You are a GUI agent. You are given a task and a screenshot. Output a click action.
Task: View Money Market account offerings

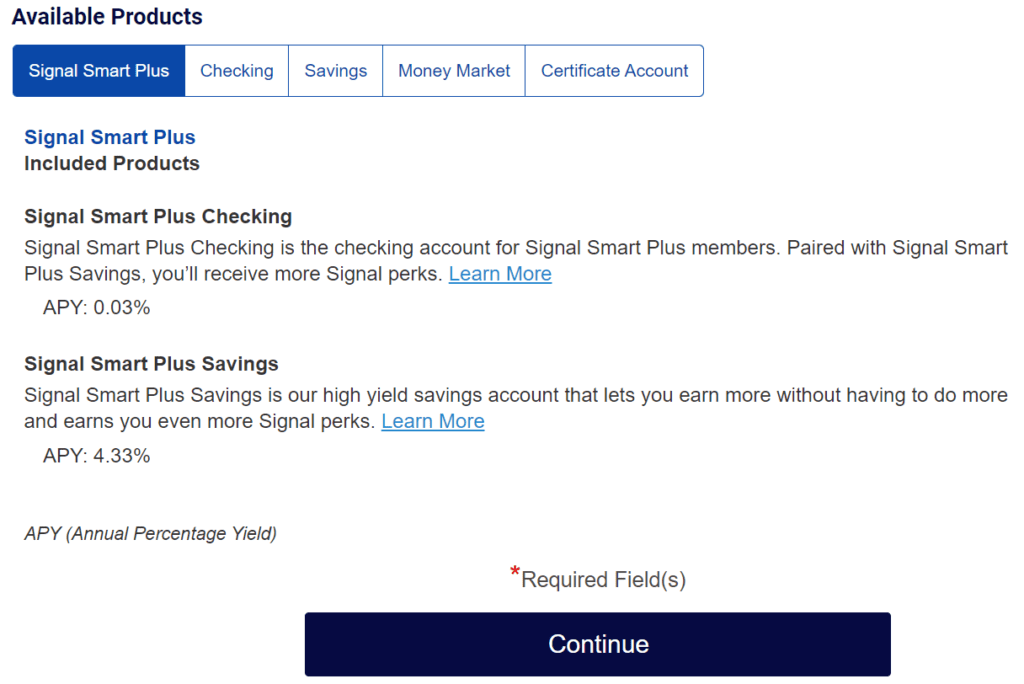pyautogui.click(x=453, y=70)
